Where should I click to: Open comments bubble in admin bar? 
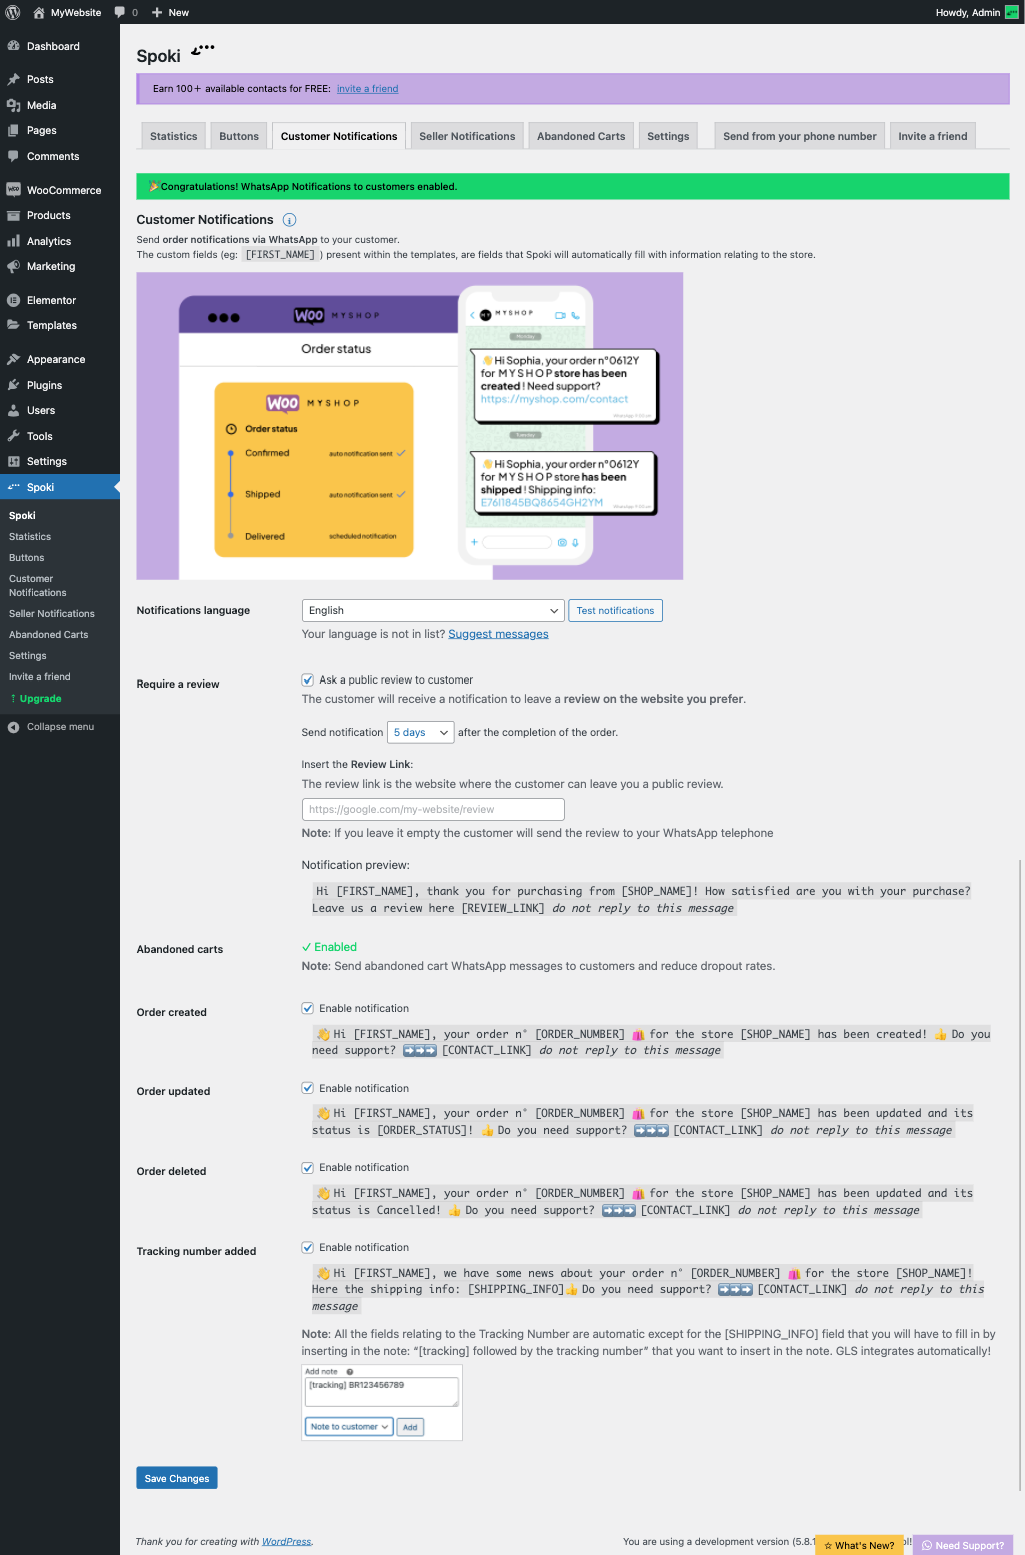tap(120, 12)
